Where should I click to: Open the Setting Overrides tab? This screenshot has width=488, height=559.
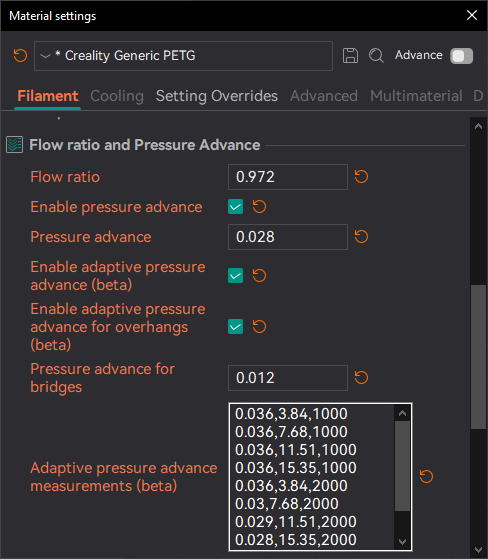(217, 96)
